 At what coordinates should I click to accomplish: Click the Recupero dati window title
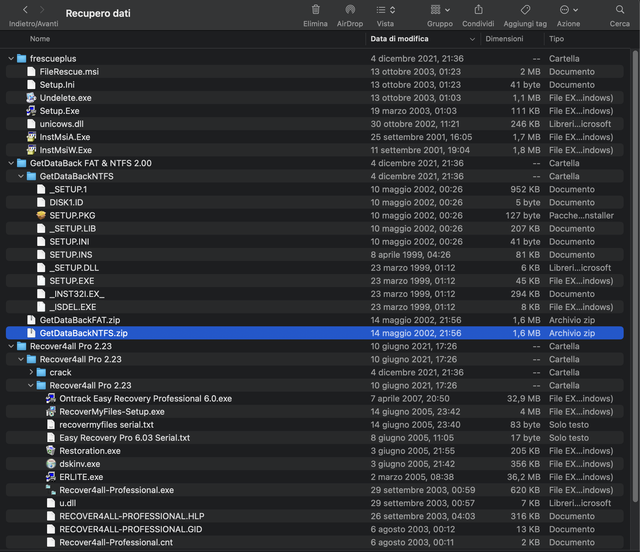click(x=98, y=13)
